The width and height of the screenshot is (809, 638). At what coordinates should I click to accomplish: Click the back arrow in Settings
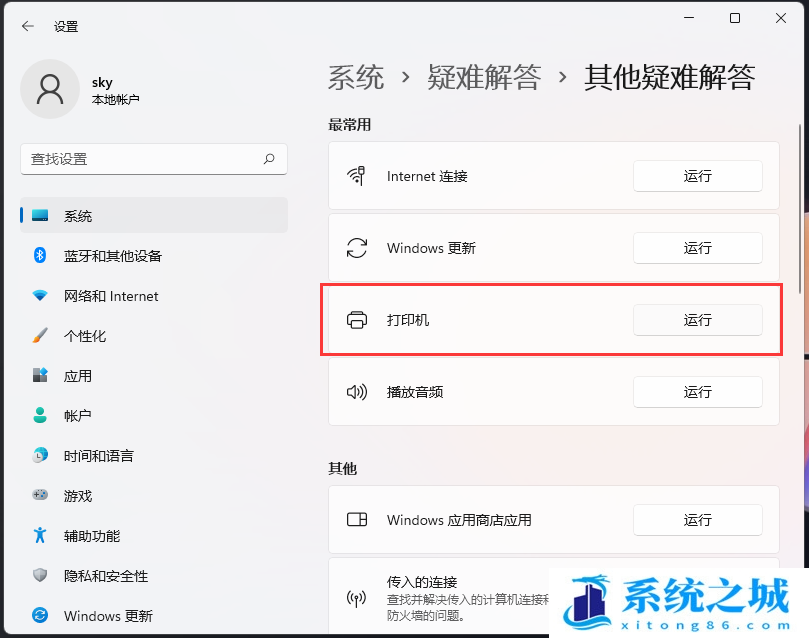tap(27, 26)
